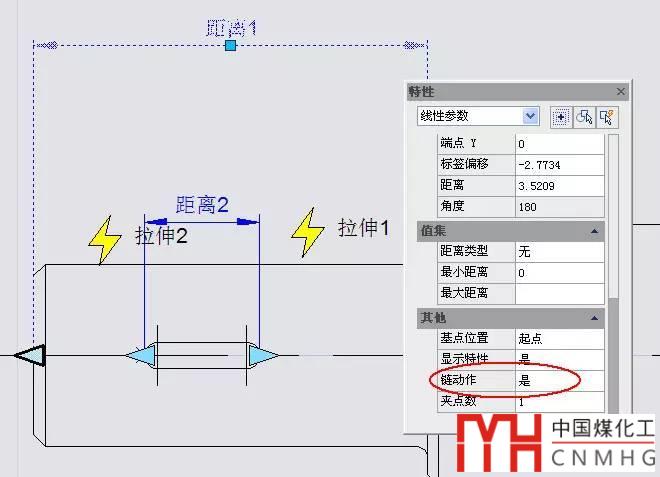The height and width of the screenshot is (477, 660).
Task: Click the right cyan triangle grip of 距离2
Action: pos(263,356)
